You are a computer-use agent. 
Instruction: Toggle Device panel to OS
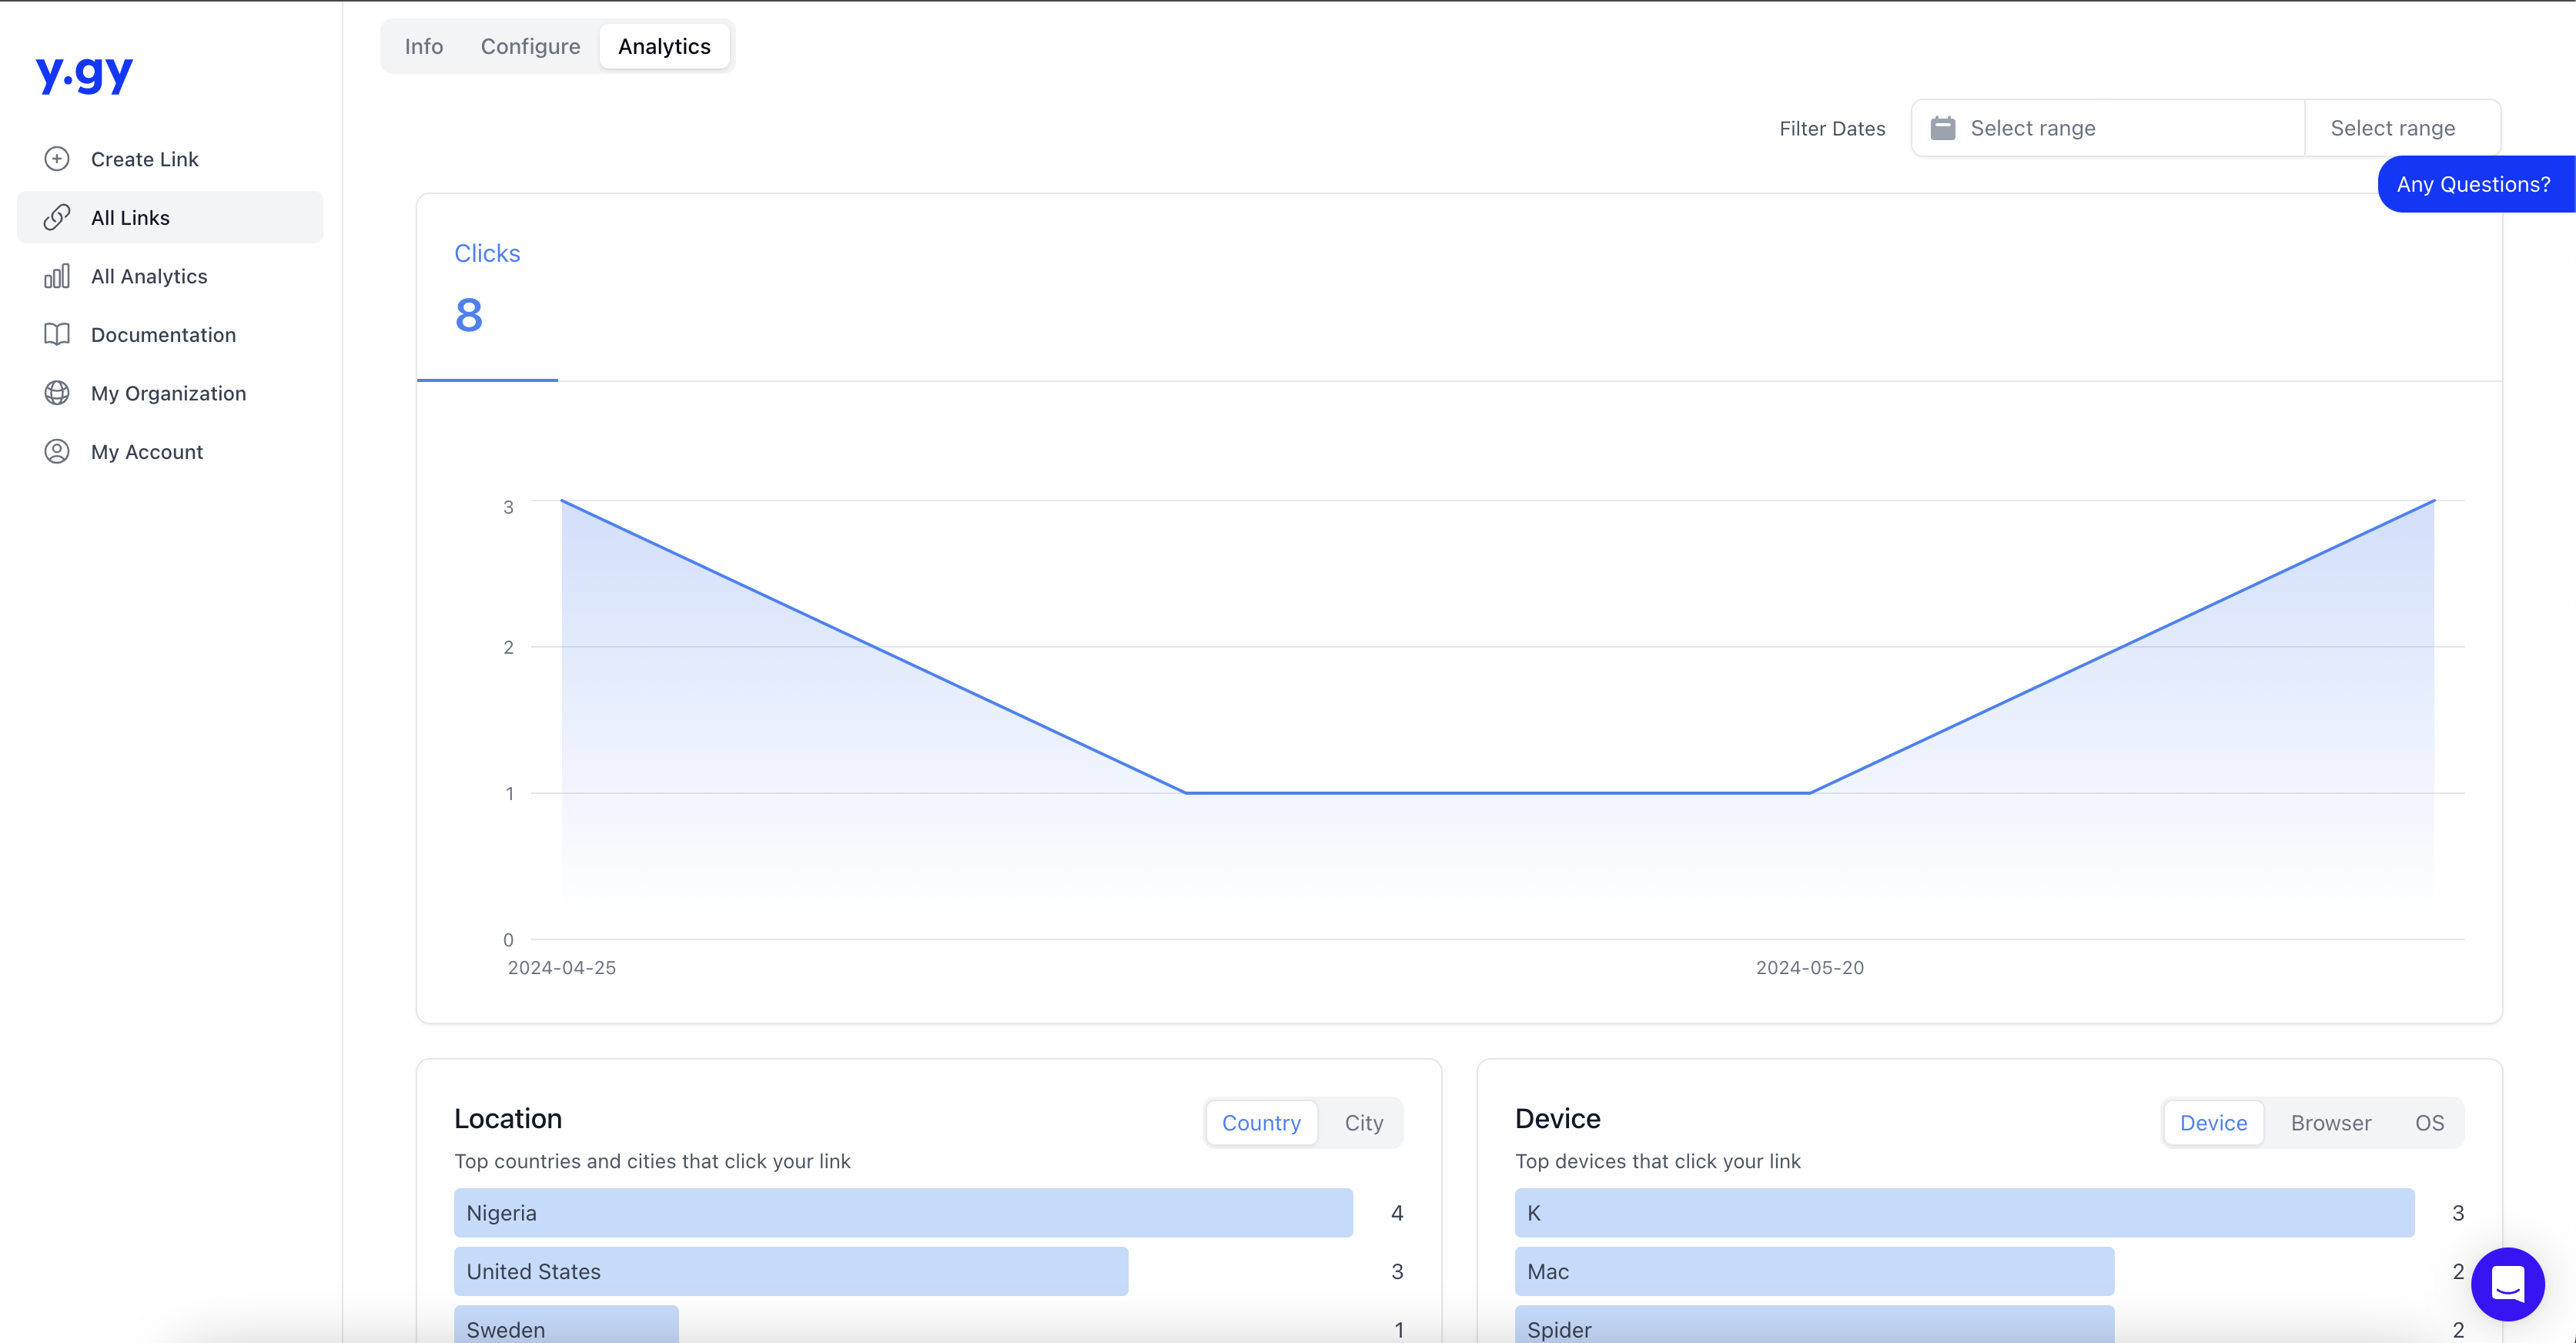[2429, 1123]
